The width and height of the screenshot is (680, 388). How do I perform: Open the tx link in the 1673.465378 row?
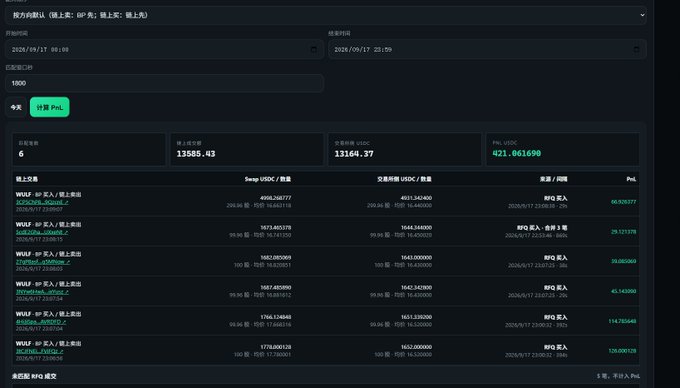point(42,232)
